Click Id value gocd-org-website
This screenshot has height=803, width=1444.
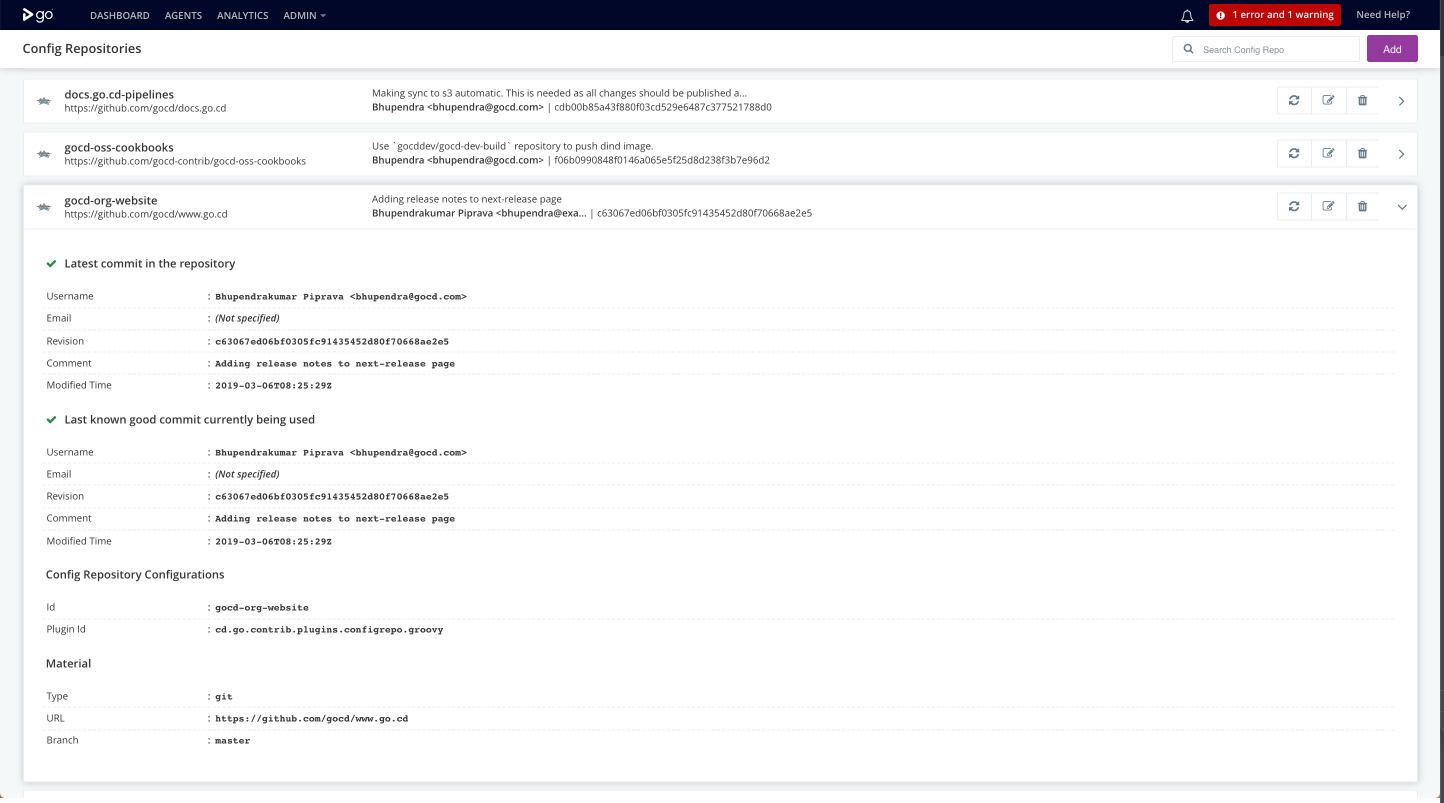click(x=262, y=608)
